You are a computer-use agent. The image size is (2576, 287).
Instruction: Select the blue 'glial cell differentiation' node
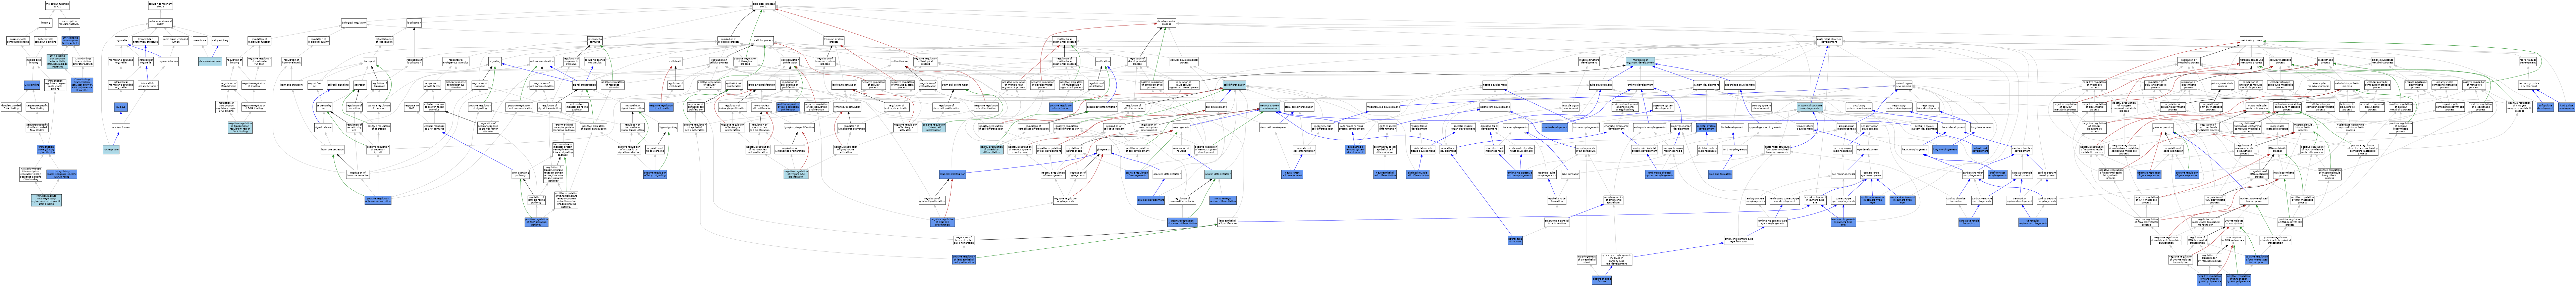pos(1167,174)
